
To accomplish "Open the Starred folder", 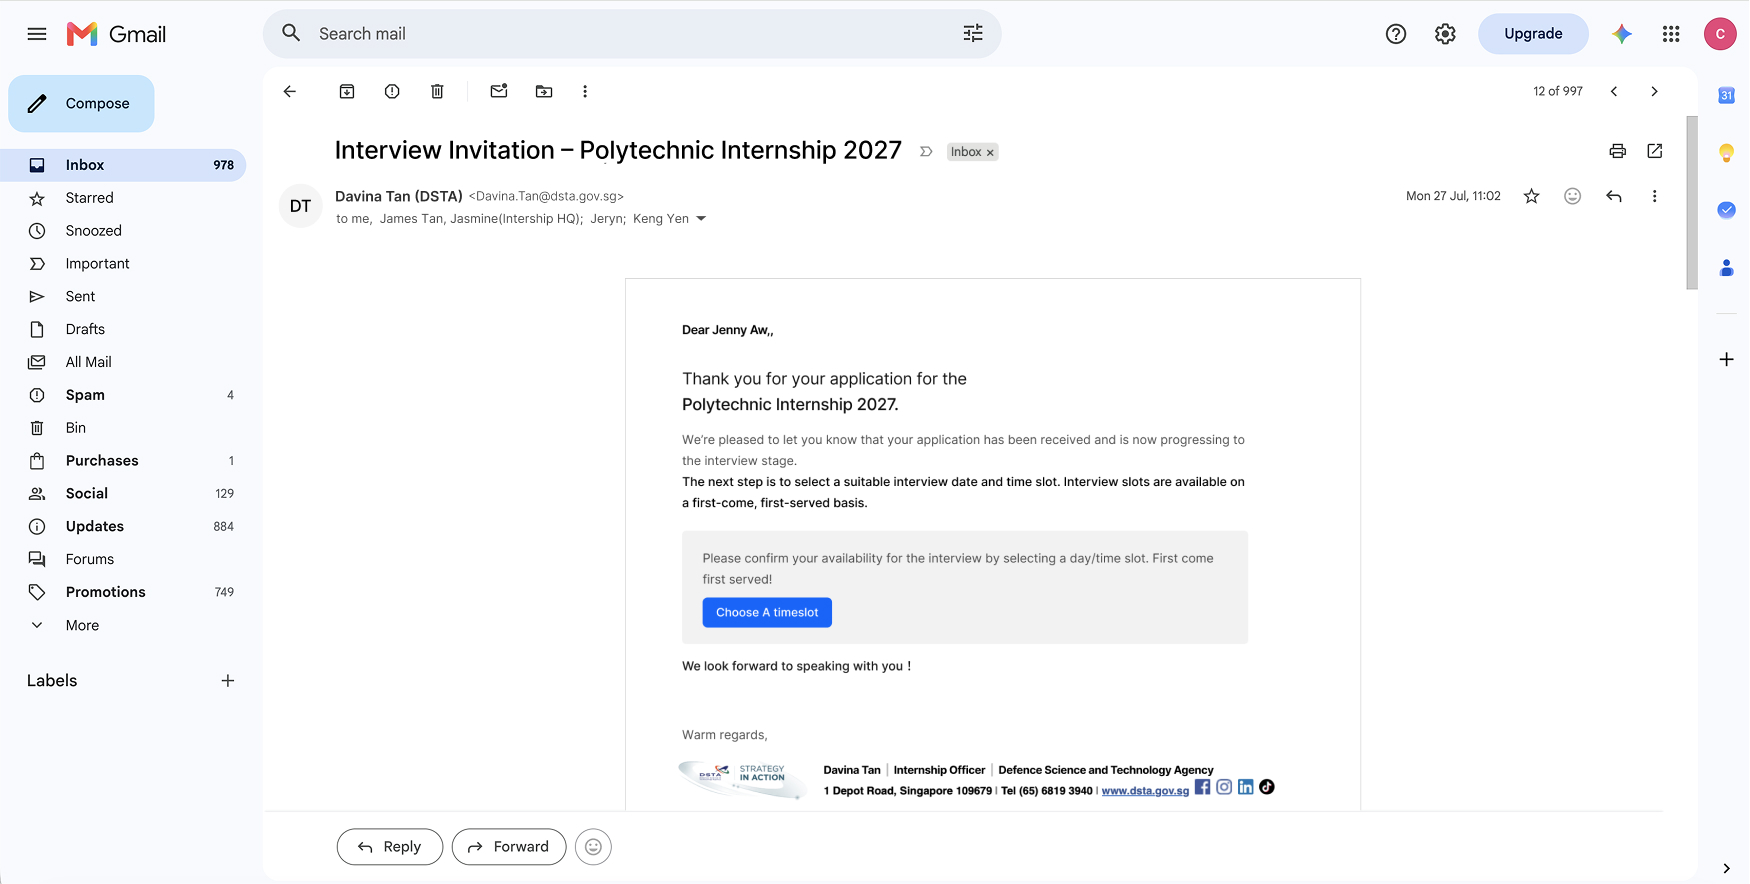I will [90, 198].
